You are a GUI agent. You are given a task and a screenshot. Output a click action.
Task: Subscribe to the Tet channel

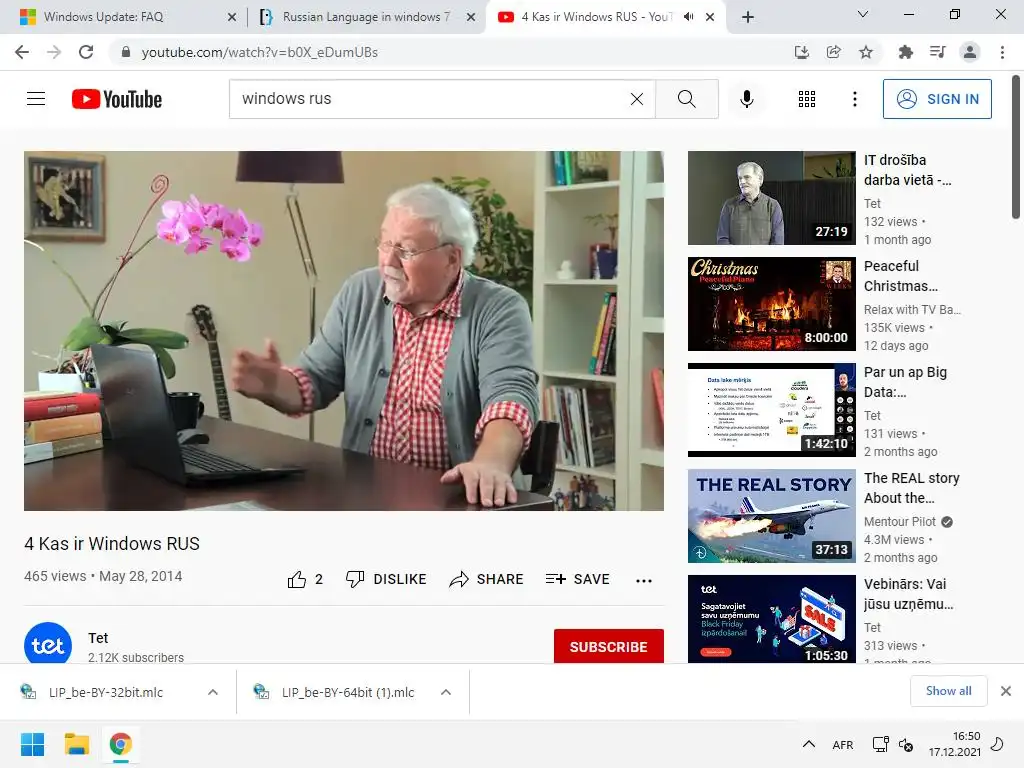[x=609, y=647]
